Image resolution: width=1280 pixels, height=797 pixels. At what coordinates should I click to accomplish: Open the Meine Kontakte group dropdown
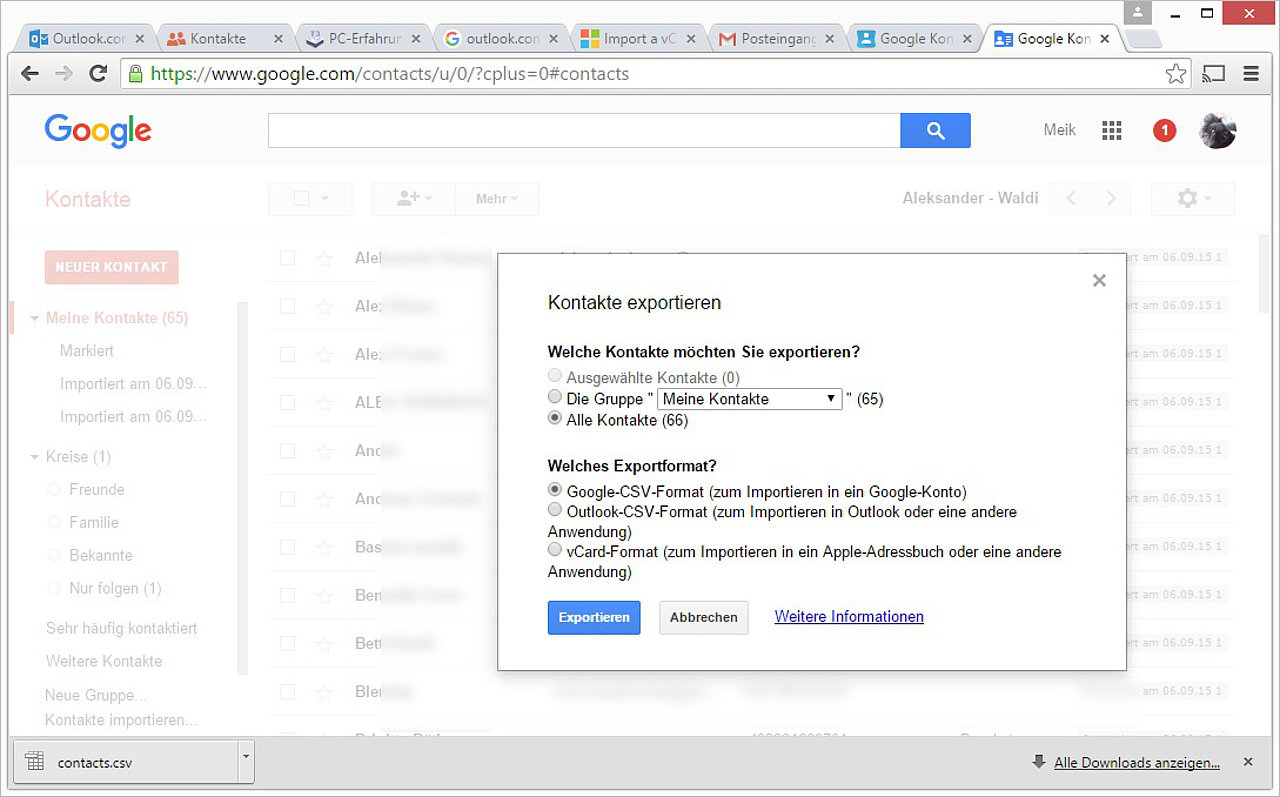click(749, 399)
